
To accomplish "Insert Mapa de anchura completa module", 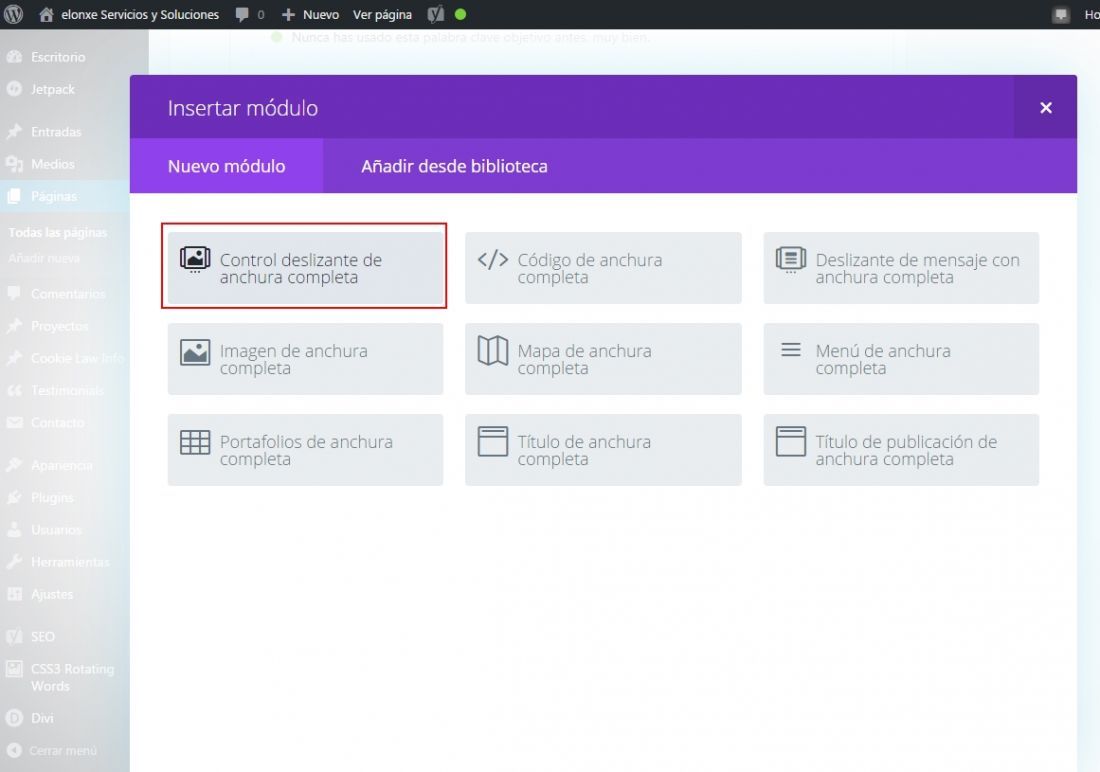I will click(x=603, y=359).
